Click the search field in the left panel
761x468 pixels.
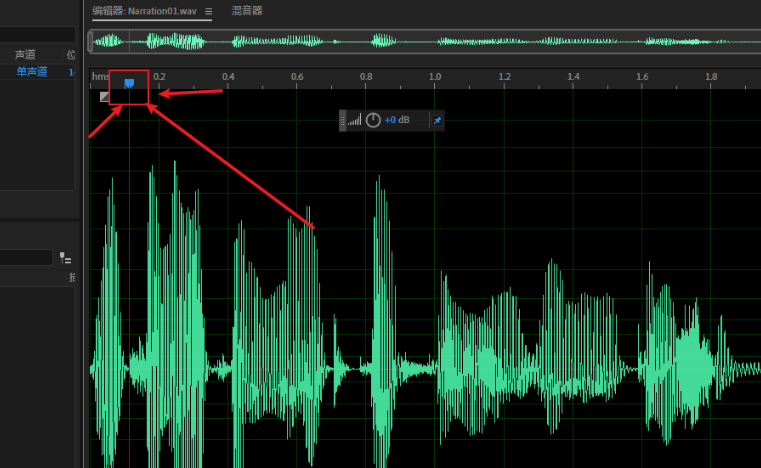coord(26,257)
